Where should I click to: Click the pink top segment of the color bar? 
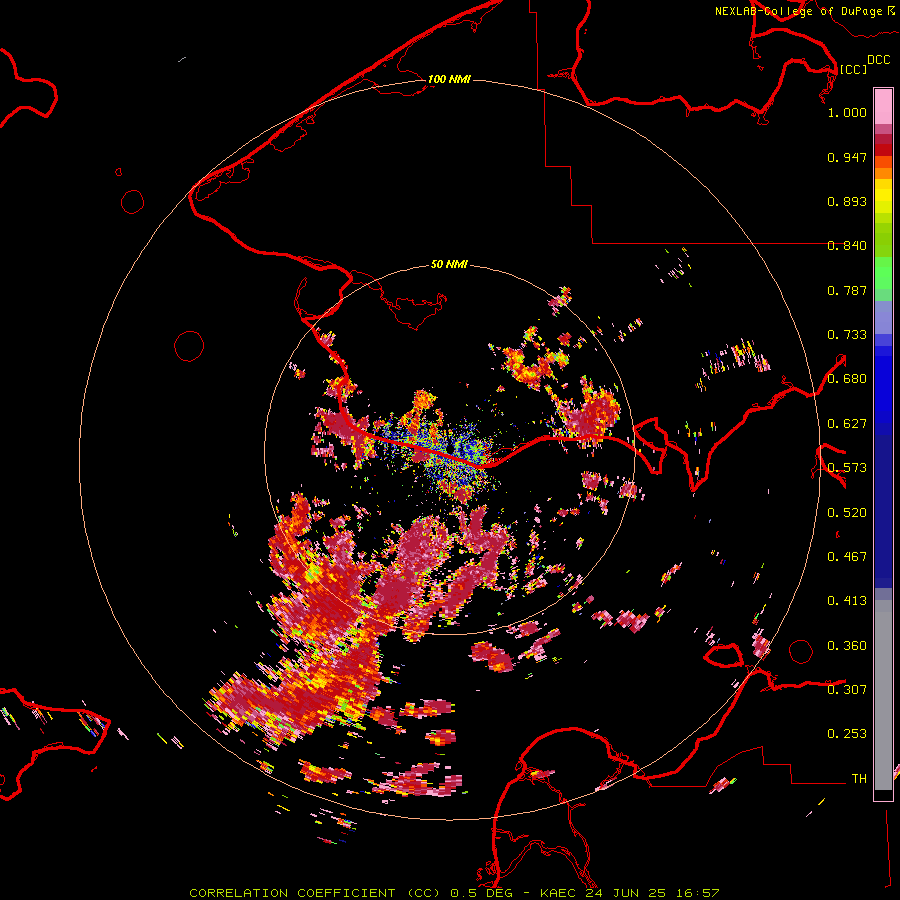pos(883,106)
